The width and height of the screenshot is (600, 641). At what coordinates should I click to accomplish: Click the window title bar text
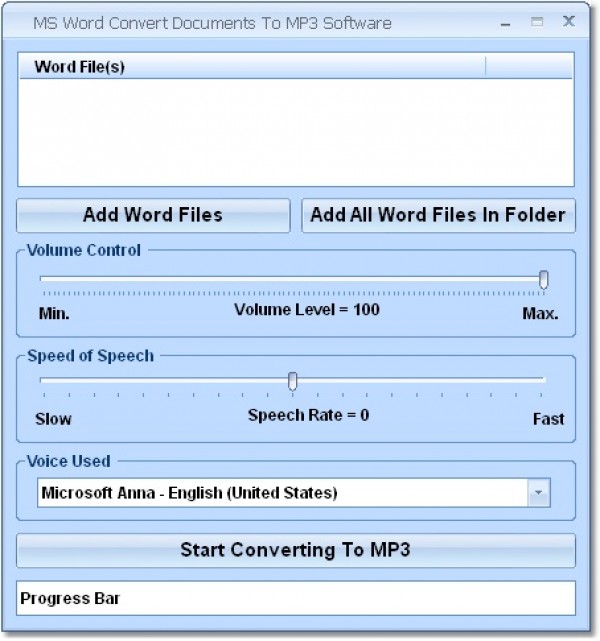pyautogui.click(x=212, y=23)
